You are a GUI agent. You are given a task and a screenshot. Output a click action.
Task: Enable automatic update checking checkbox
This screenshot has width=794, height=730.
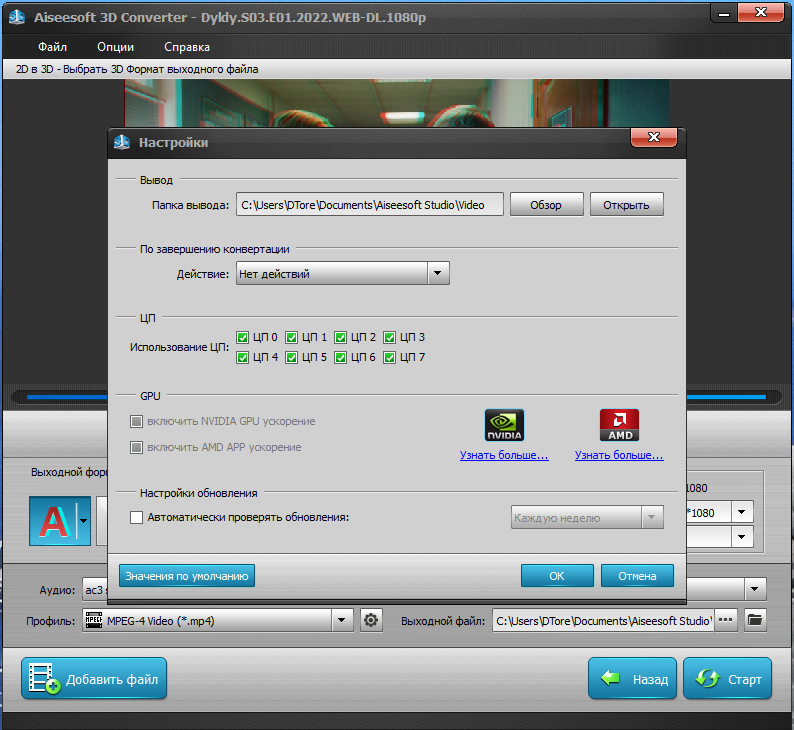click(x=136, y=517)
